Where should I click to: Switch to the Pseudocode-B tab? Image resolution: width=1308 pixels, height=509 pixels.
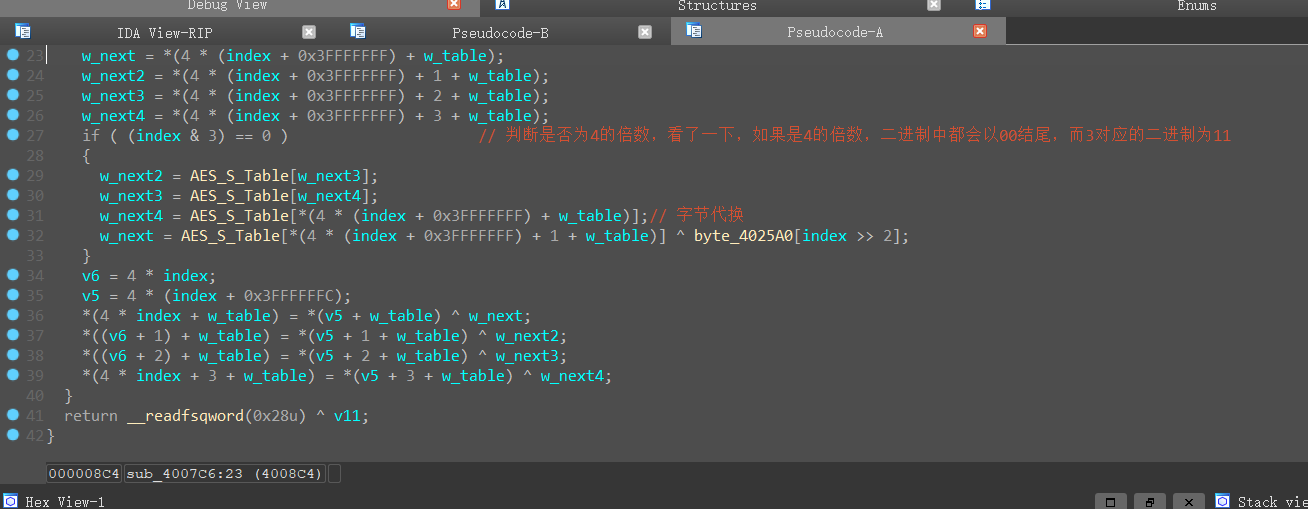click(500, 33)
